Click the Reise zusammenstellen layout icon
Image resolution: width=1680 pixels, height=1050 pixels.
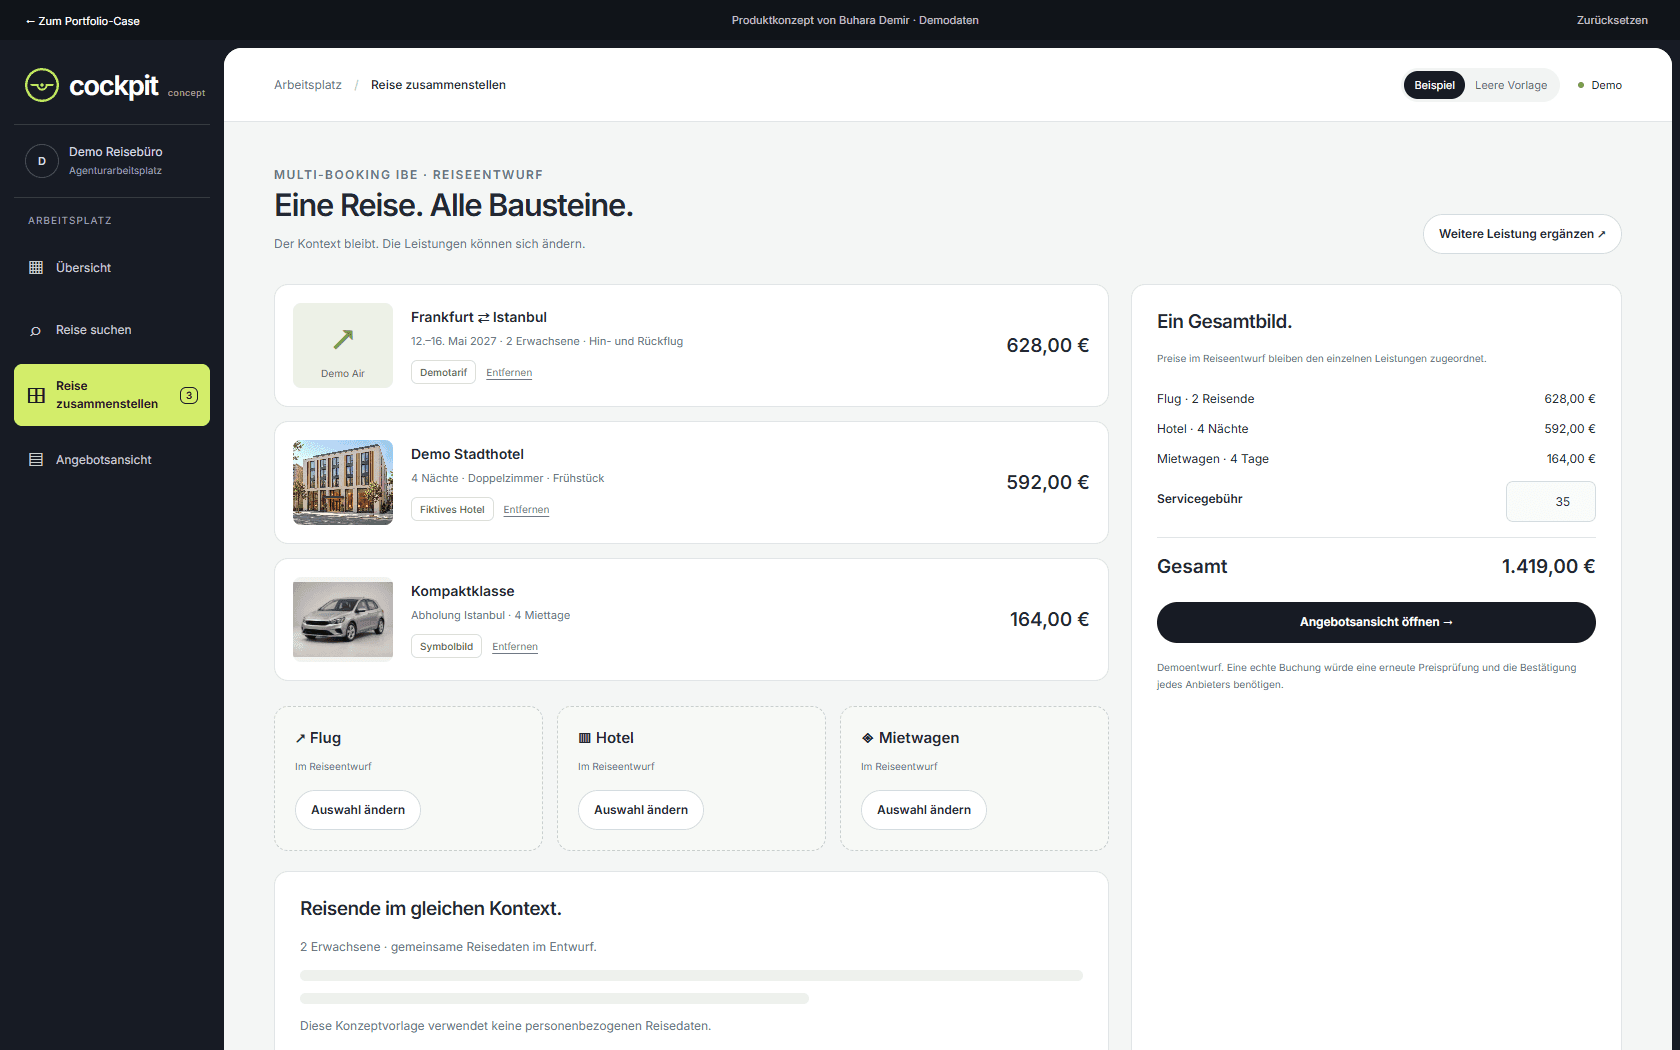(x=36, y=395)
